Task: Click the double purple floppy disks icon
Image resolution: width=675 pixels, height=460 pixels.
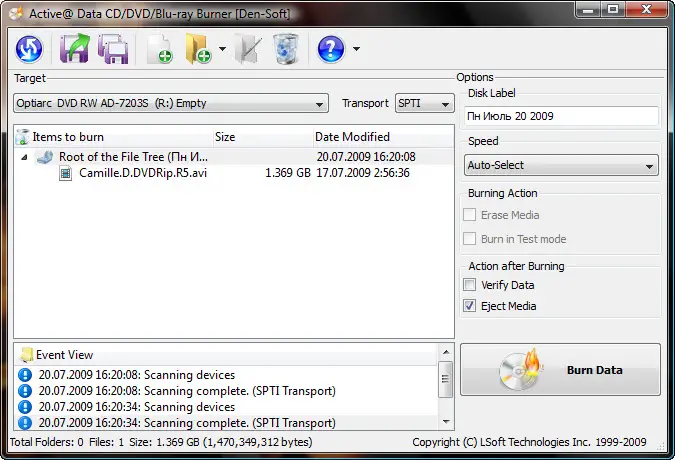Action: pos(113,49)
